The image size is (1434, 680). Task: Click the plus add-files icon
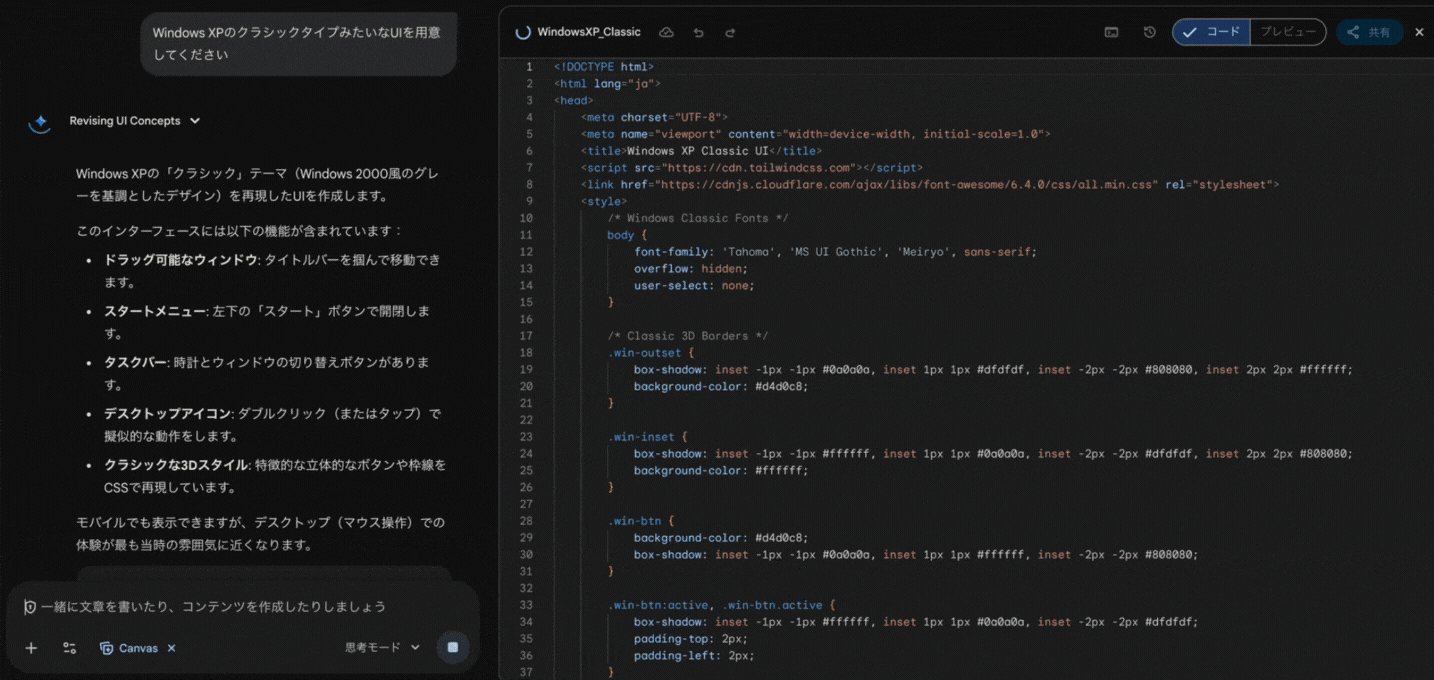(x=31, y=648)
